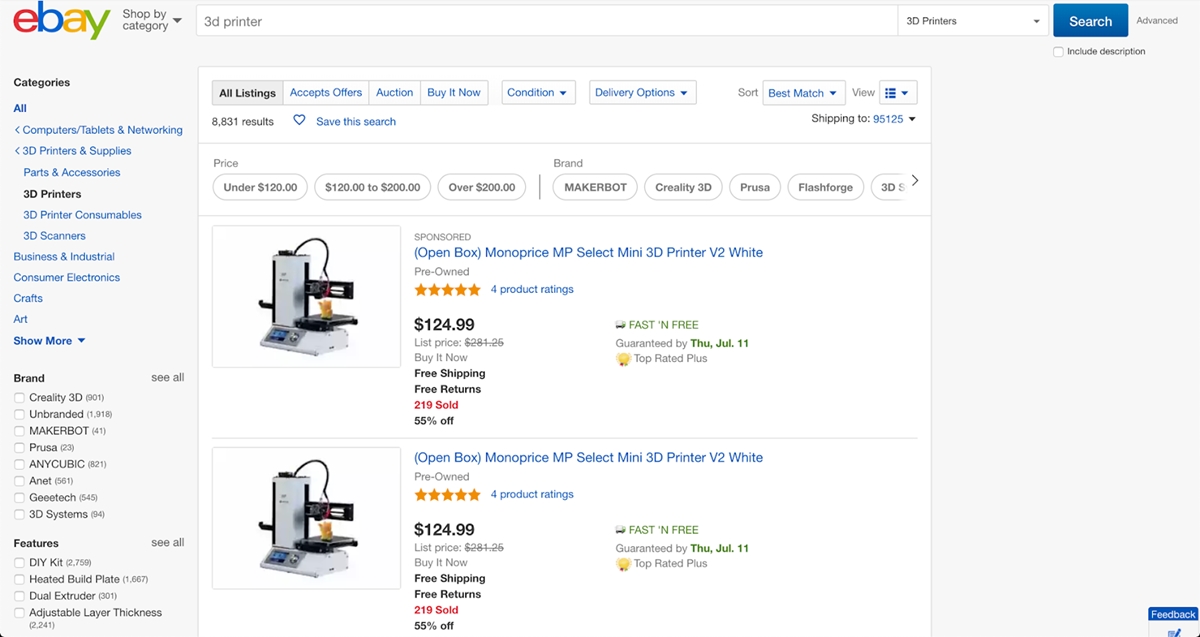Image resolution: width=1200 pixels, height=637 pixels.
Task: Open the list view icon selector
Action: [897, 93]
